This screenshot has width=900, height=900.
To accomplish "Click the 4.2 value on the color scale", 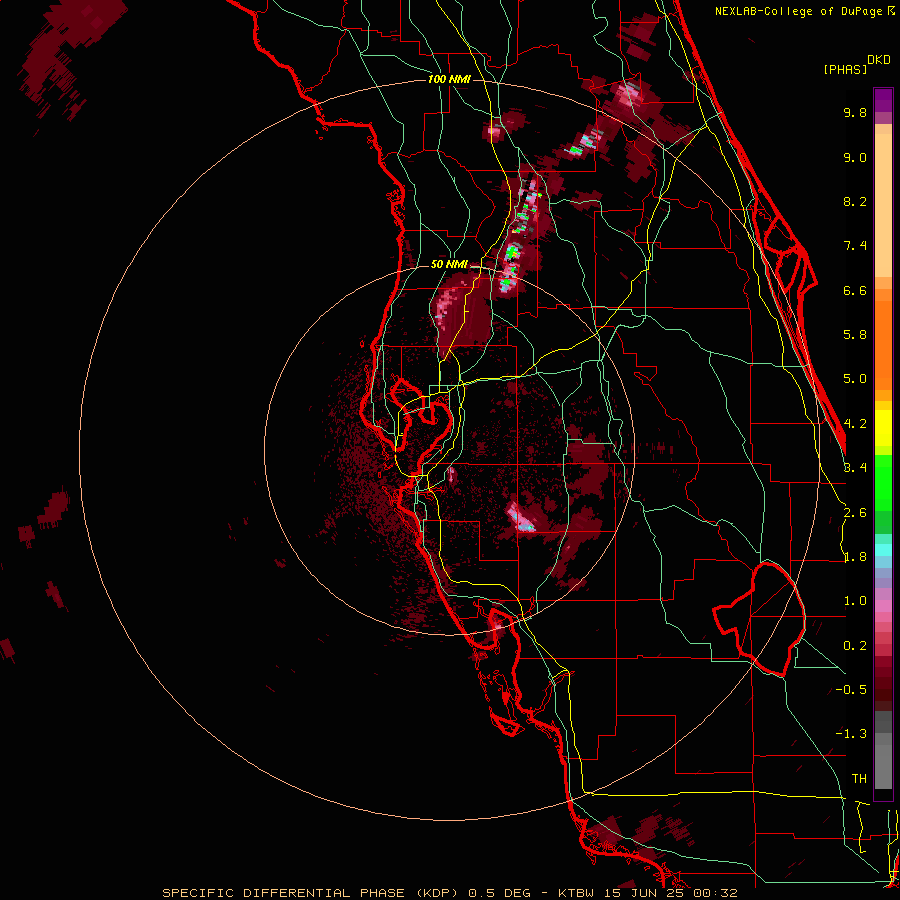I will (x=855, y=424).
